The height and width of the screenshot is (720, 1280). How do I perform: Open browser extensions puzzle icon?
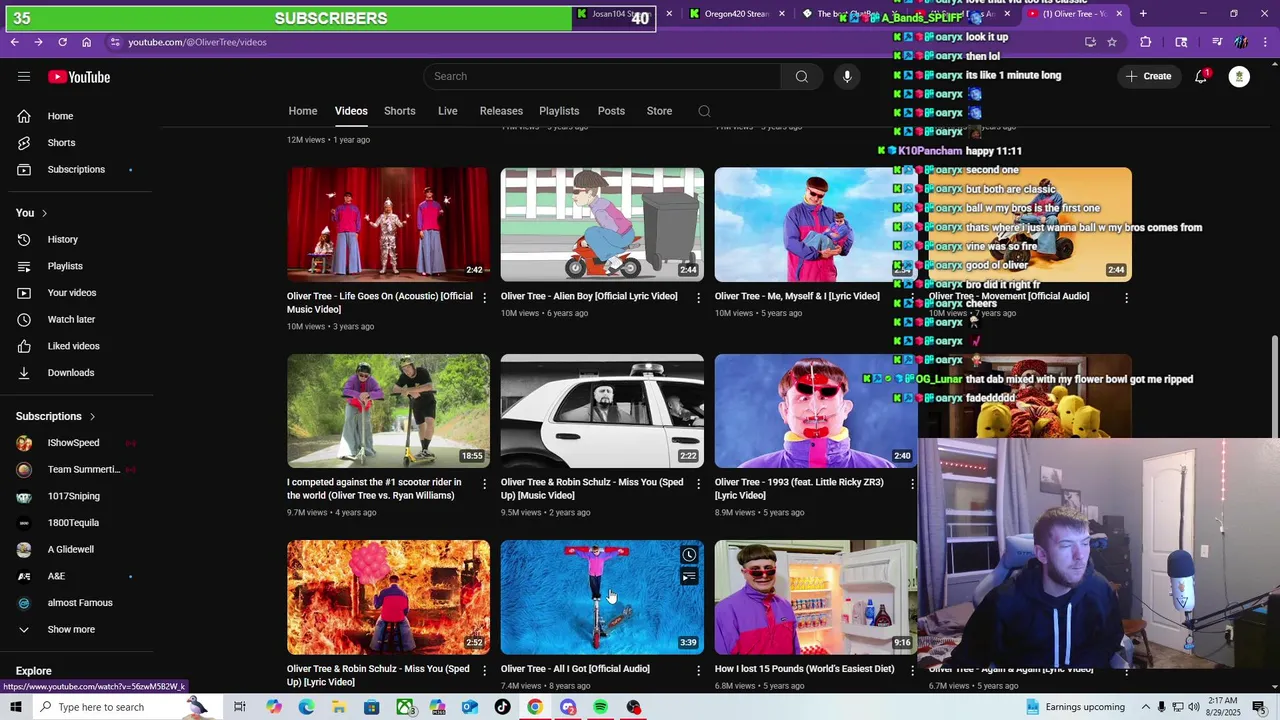(1146, 42)
